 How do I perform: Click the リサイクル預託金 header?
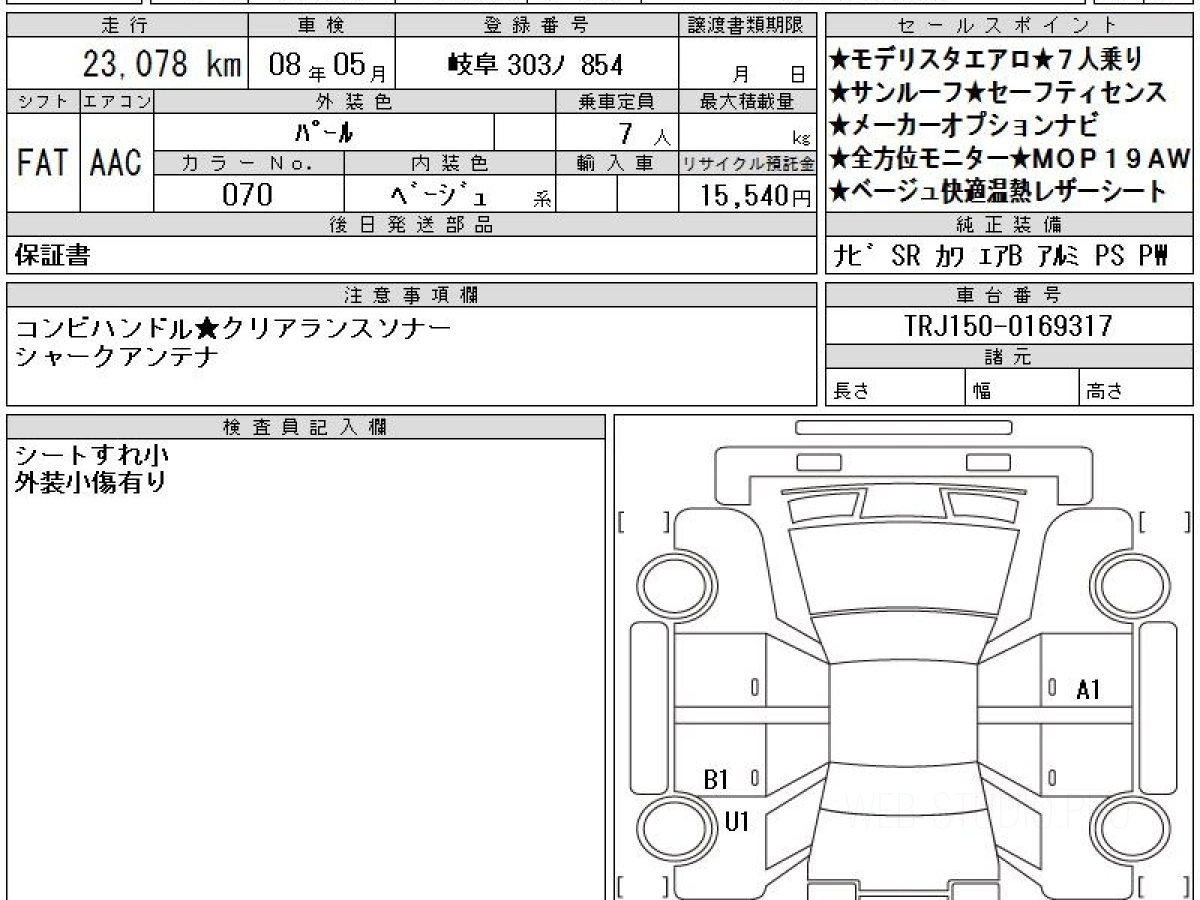click(748, 162)
